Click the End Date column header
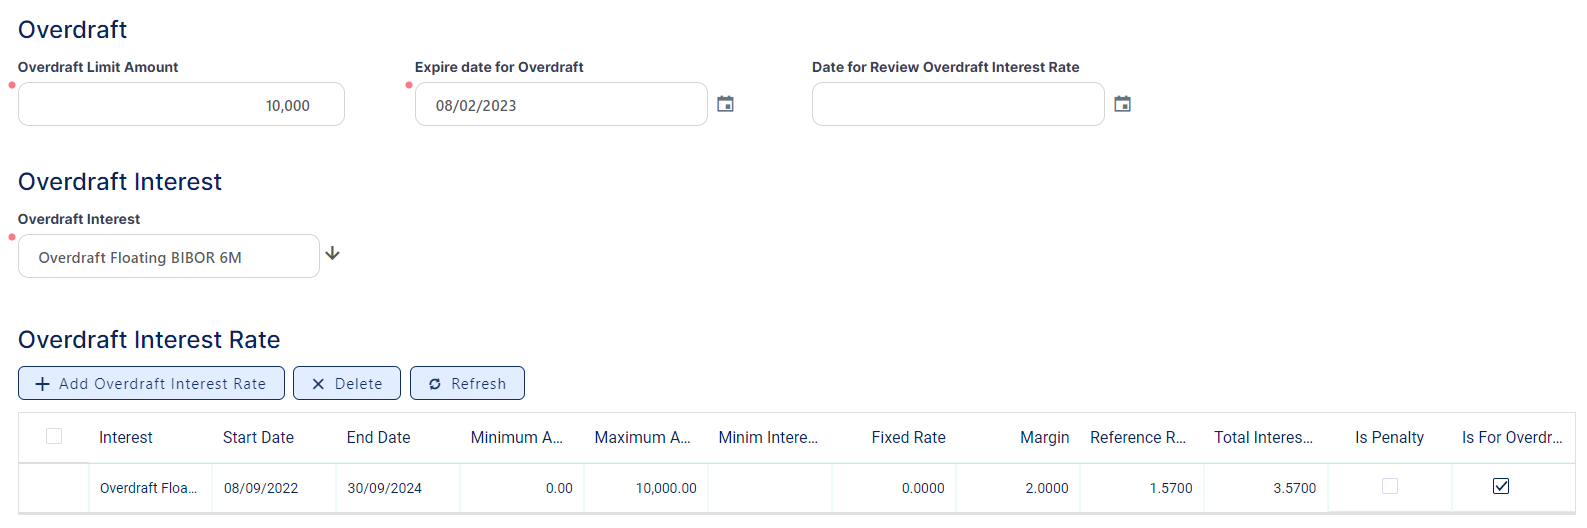Screen dimensions: 1587x528 point(379,437)
